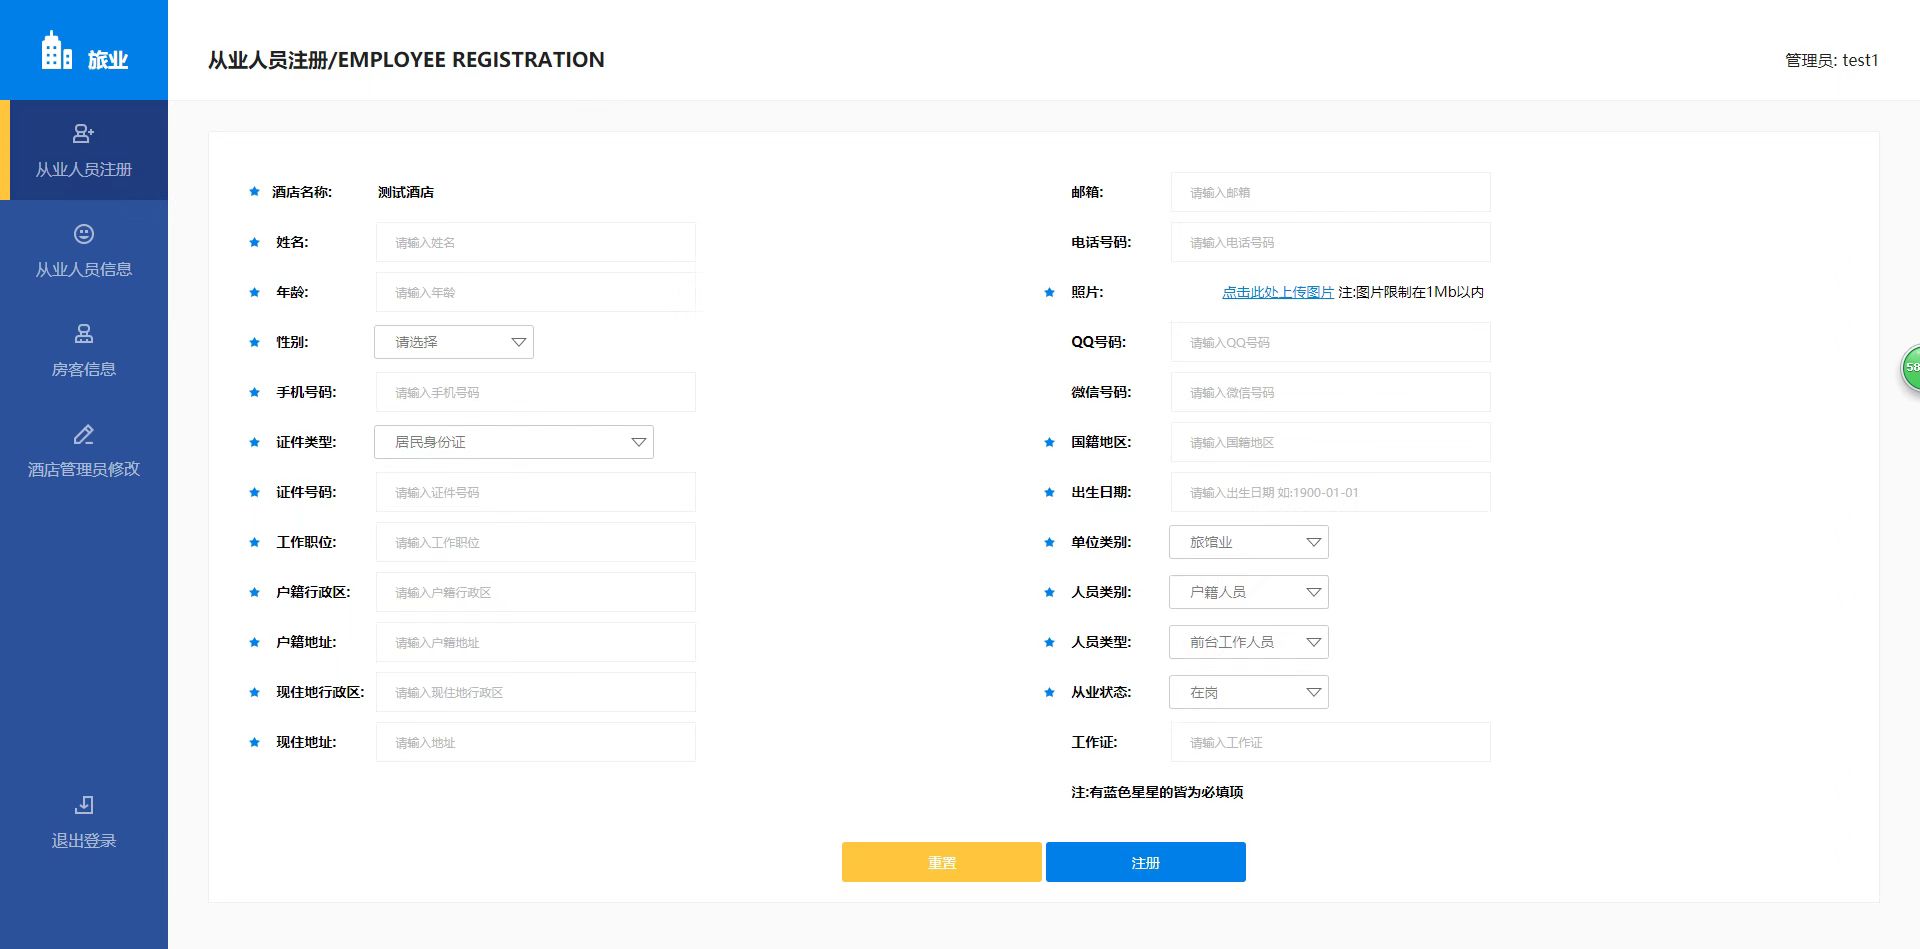Focus the 邮箱 input field

click(1331, 192)
